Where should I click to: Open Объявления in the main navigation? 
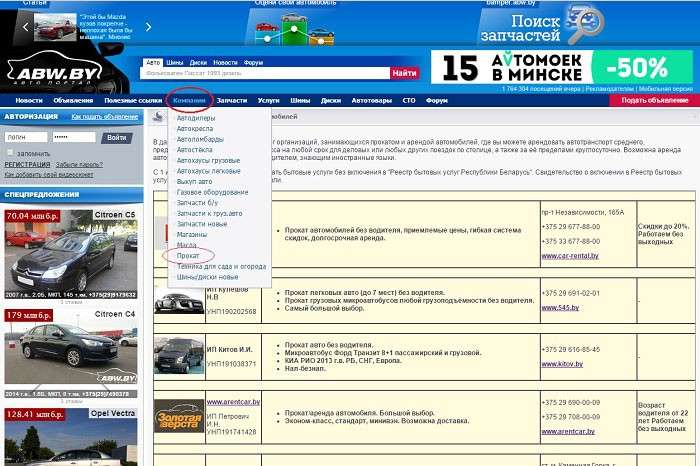point(73,100)
